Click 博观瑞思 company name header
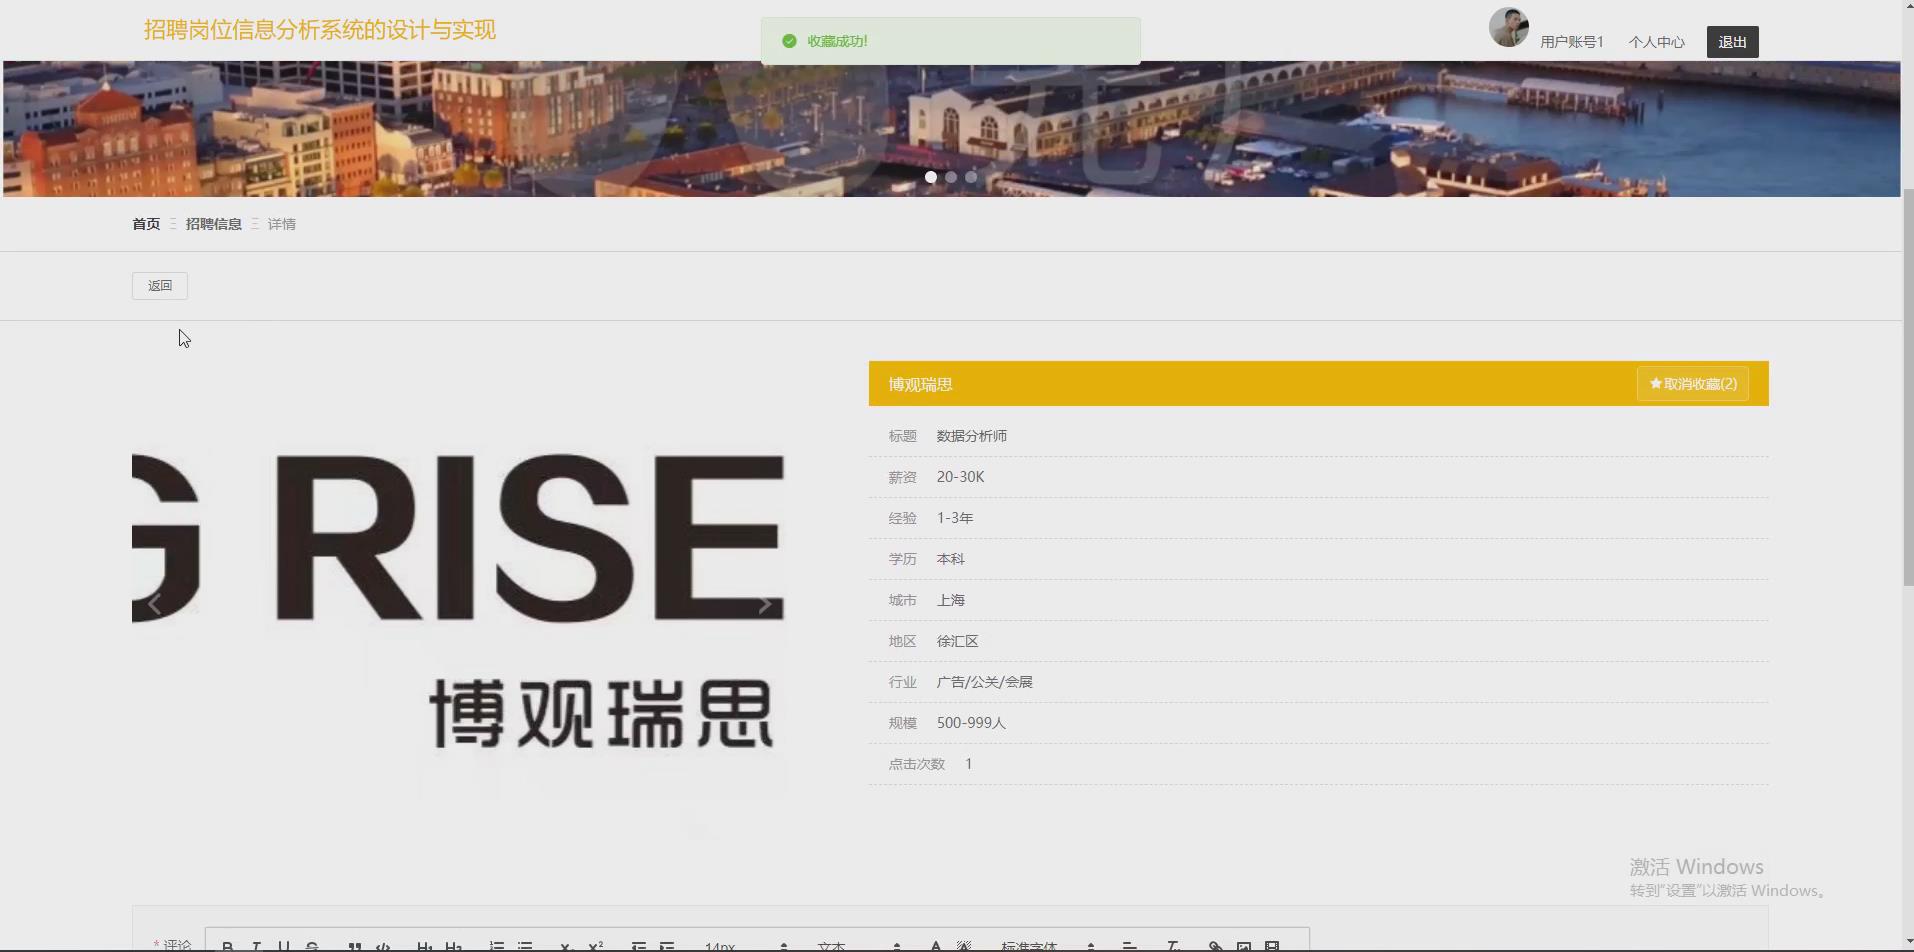The height and width of the screenshot is (952, 1914). pos(920,385)
